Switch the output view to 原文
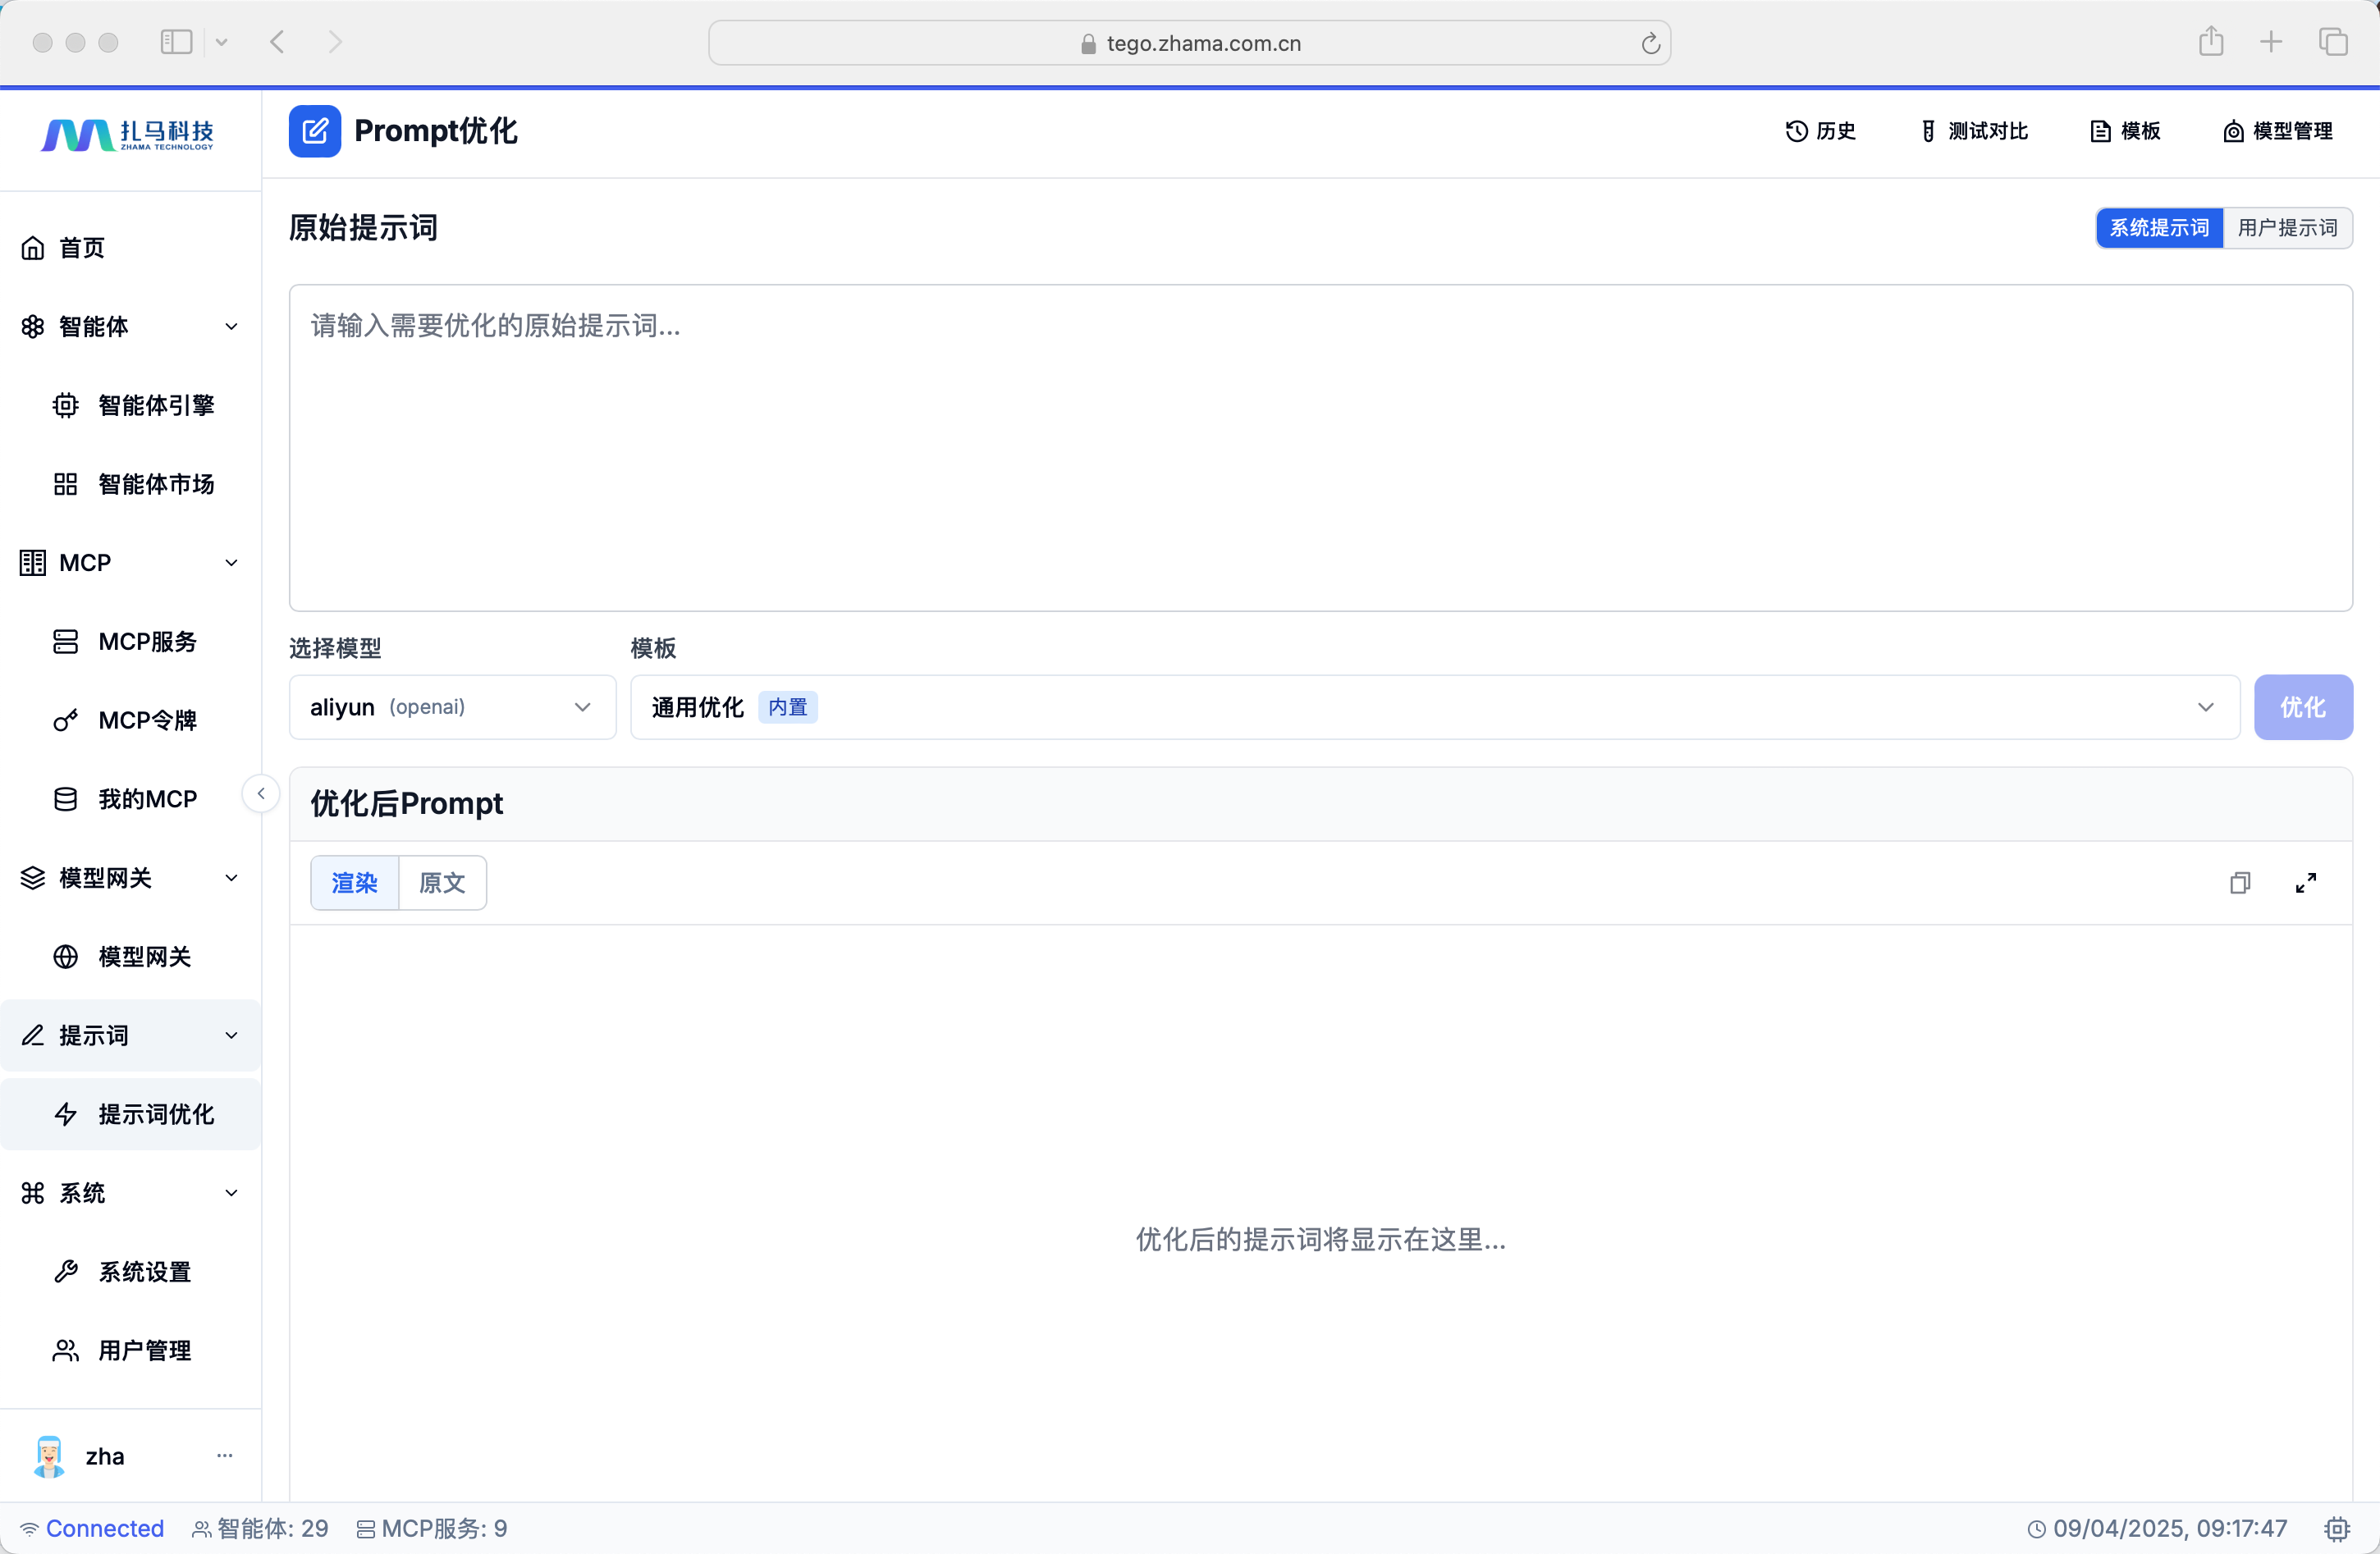Image resolution: width=2380 pixels, height=1554 pixels. 442,883
